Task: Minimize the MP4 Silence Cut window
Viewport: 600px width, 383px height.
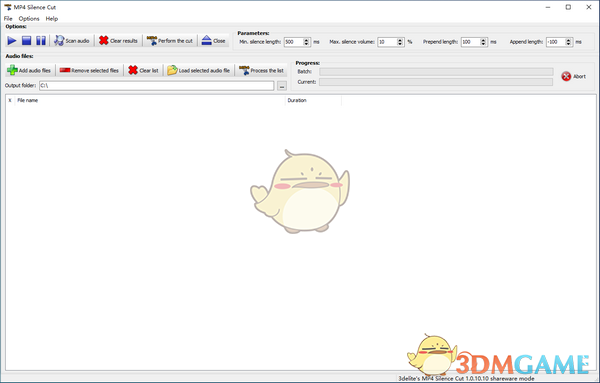Action: pyautogui.click(x=548, y=7)
